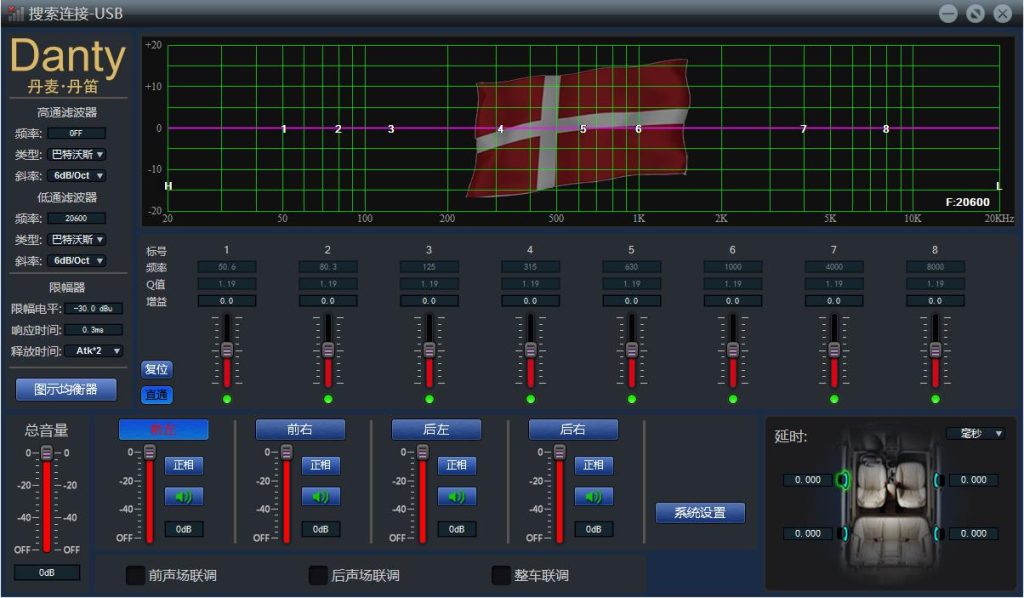The height and width of the screenshot is (598, 1024).
Task: Enable the 前声场联调 checkbox
Action: point(135,575)
